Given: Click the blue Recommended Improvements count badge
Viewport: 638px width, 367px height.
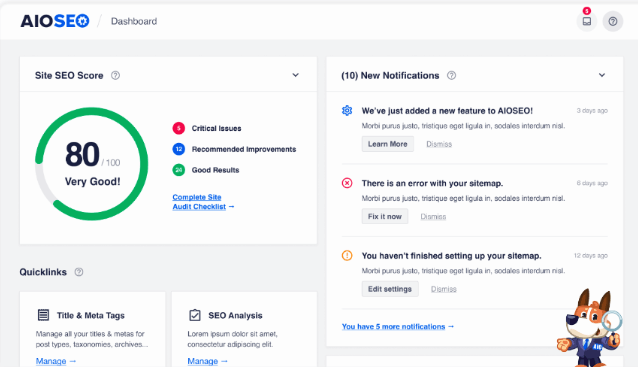Looking at the screenshot, I should [179, 149].
